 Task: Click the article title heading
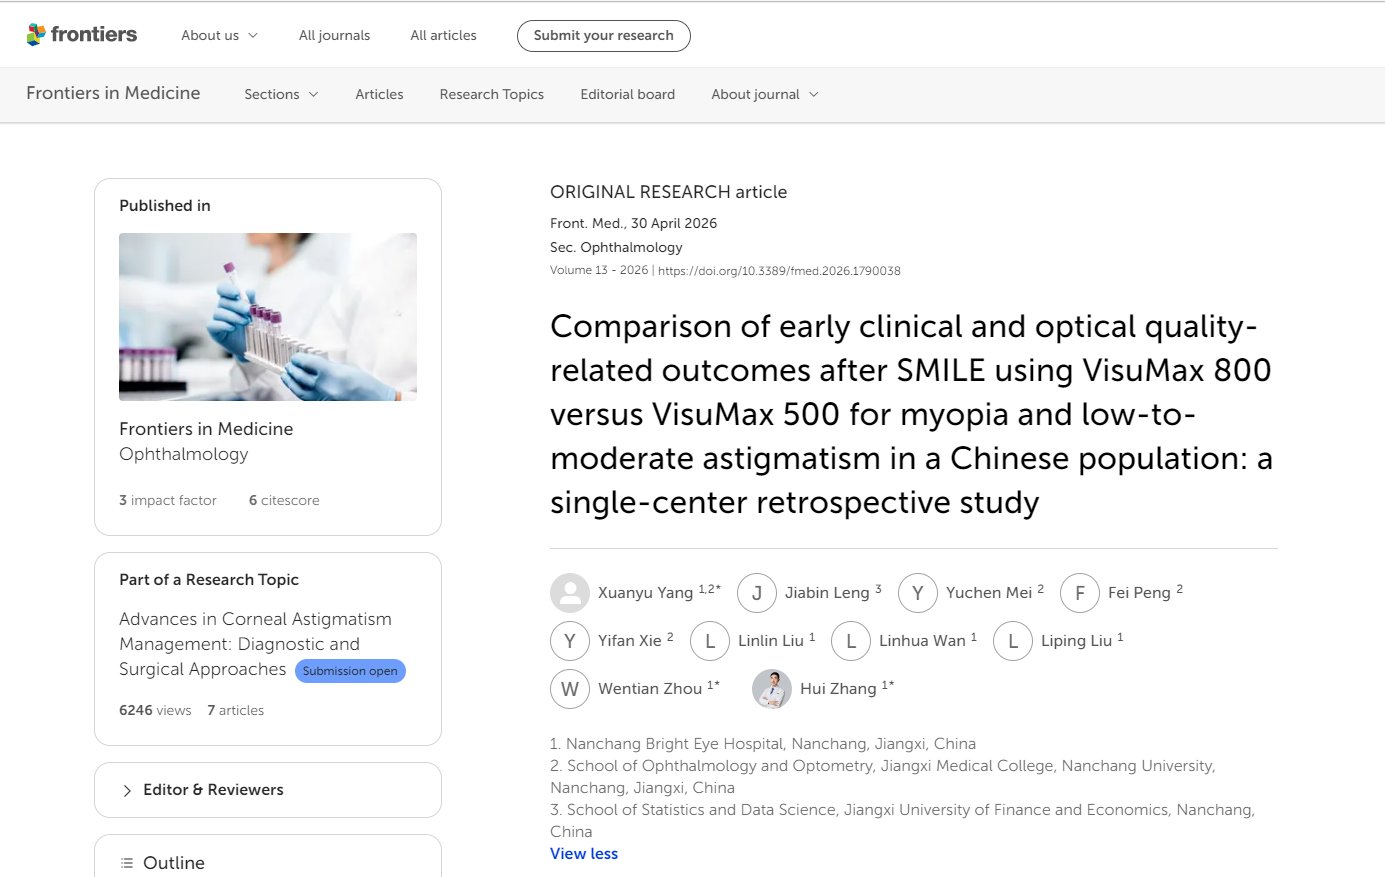click(911, 414)
